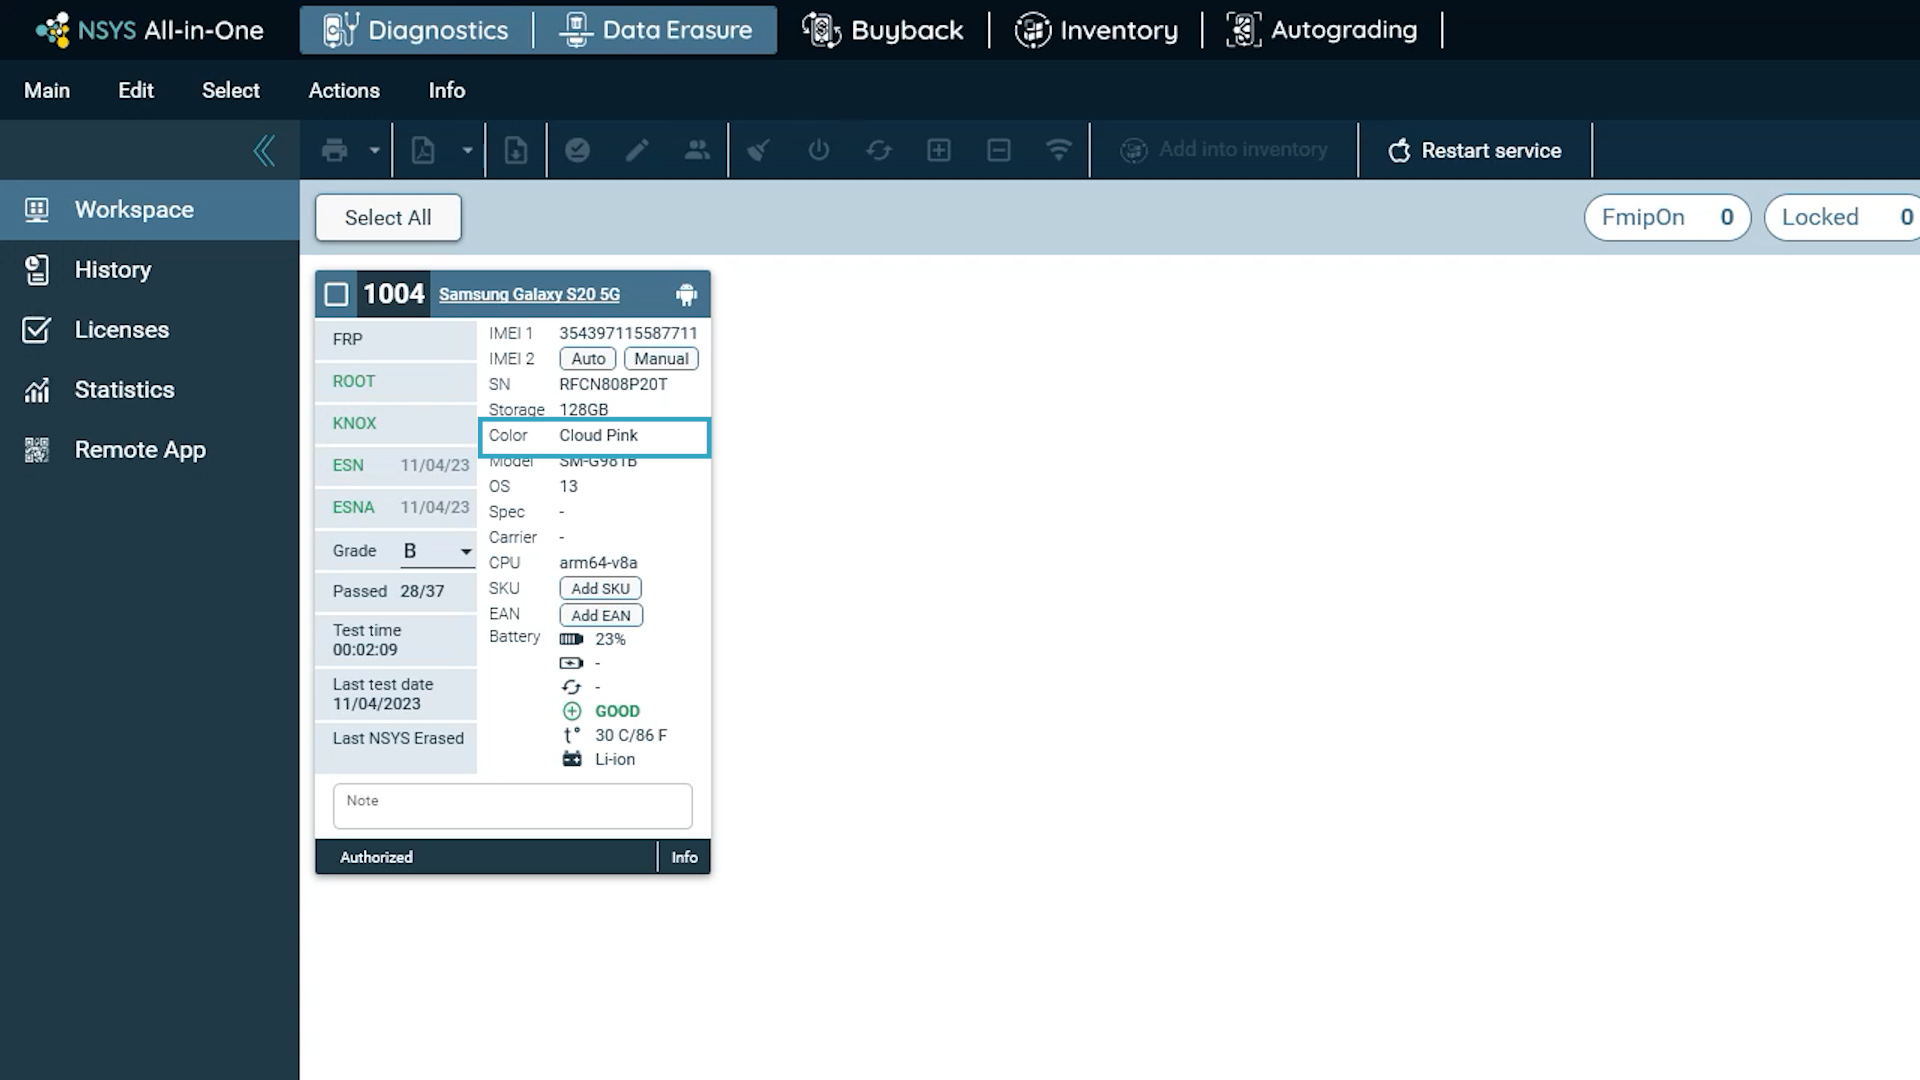Click the Info button on card footer
The width and height of the screenshot is (1920, 1080).
coord(684,857)
